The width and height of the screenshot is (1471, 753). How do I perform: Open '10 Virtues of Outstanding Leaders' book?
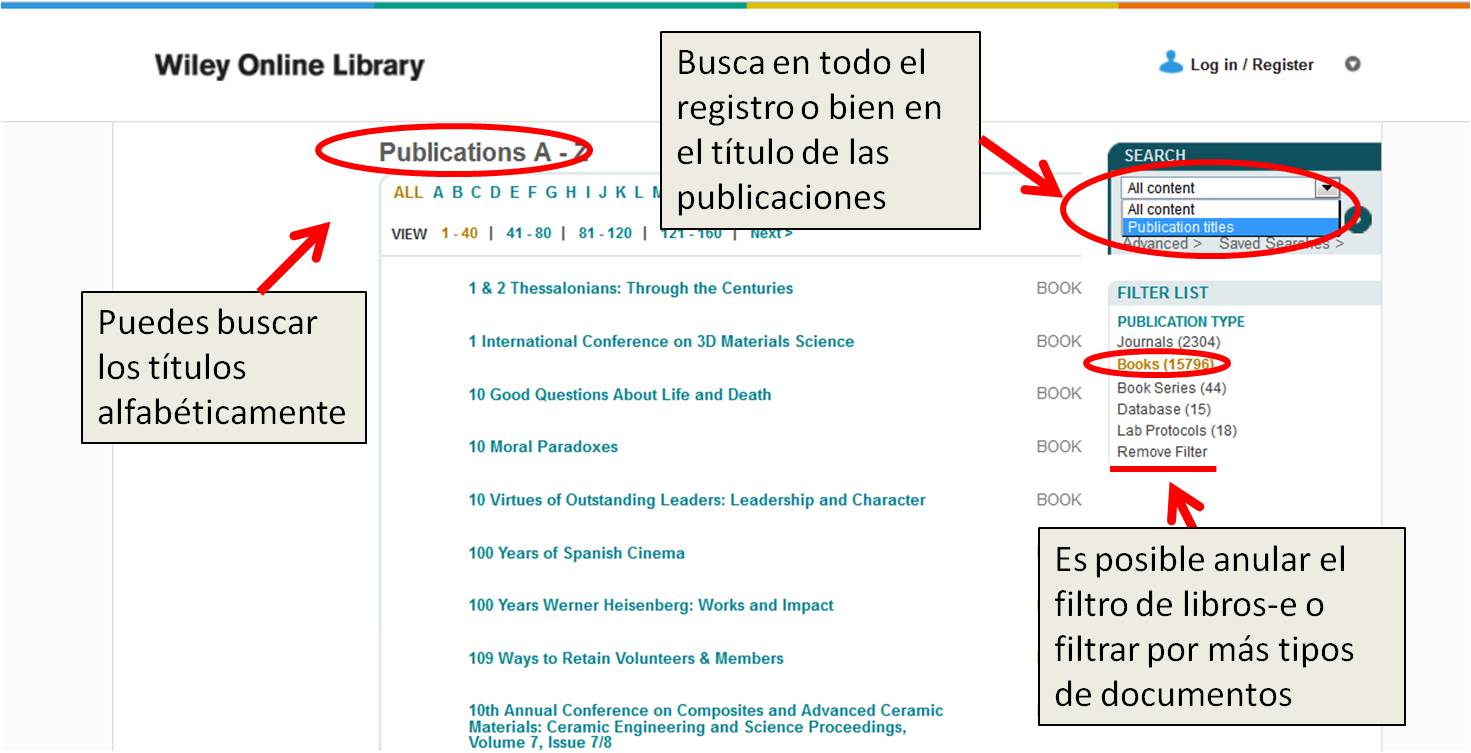click(697, 500)
